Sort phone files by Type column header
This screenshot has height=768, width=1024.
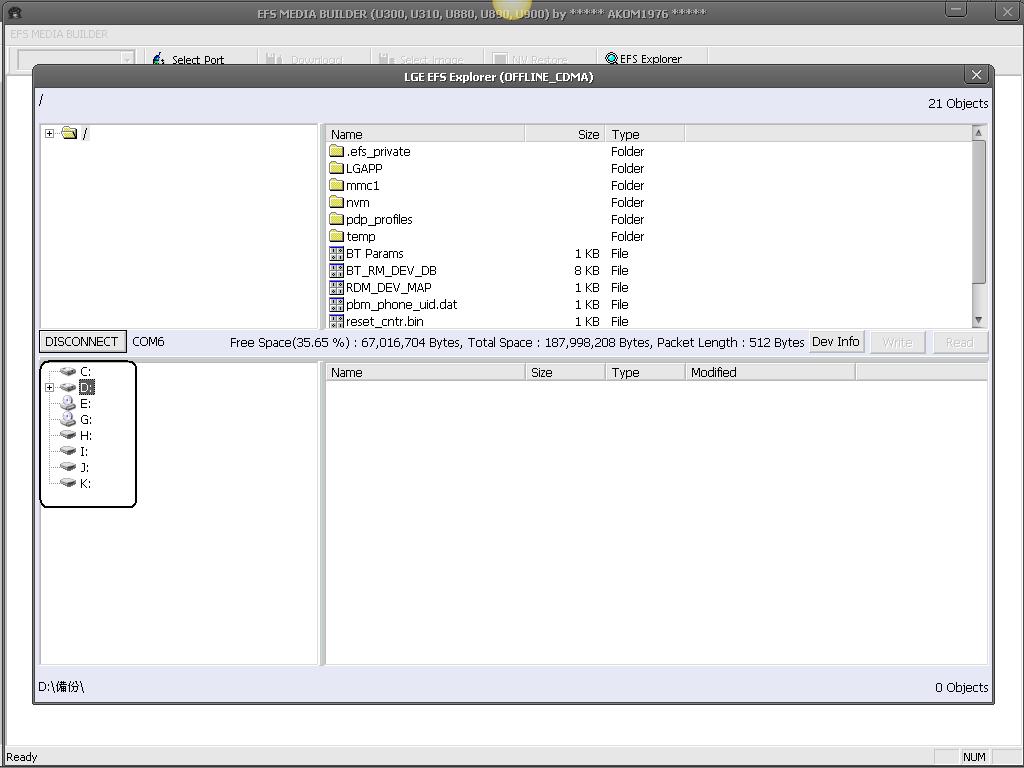[645, 134]
